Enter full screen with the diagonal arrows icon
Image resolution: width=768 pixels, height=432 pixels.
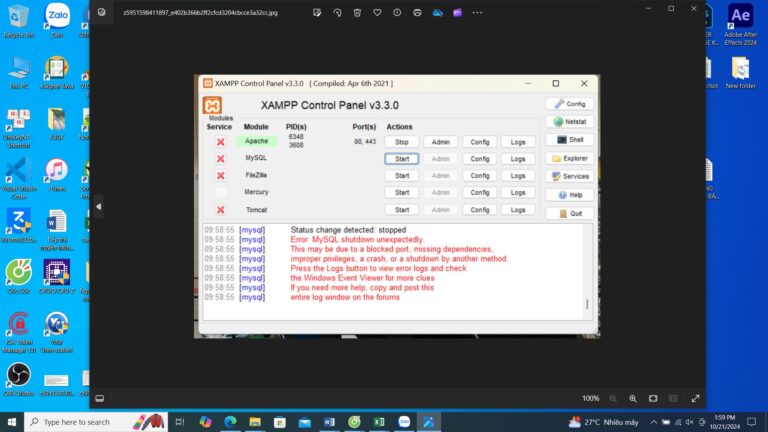[695, 399]
